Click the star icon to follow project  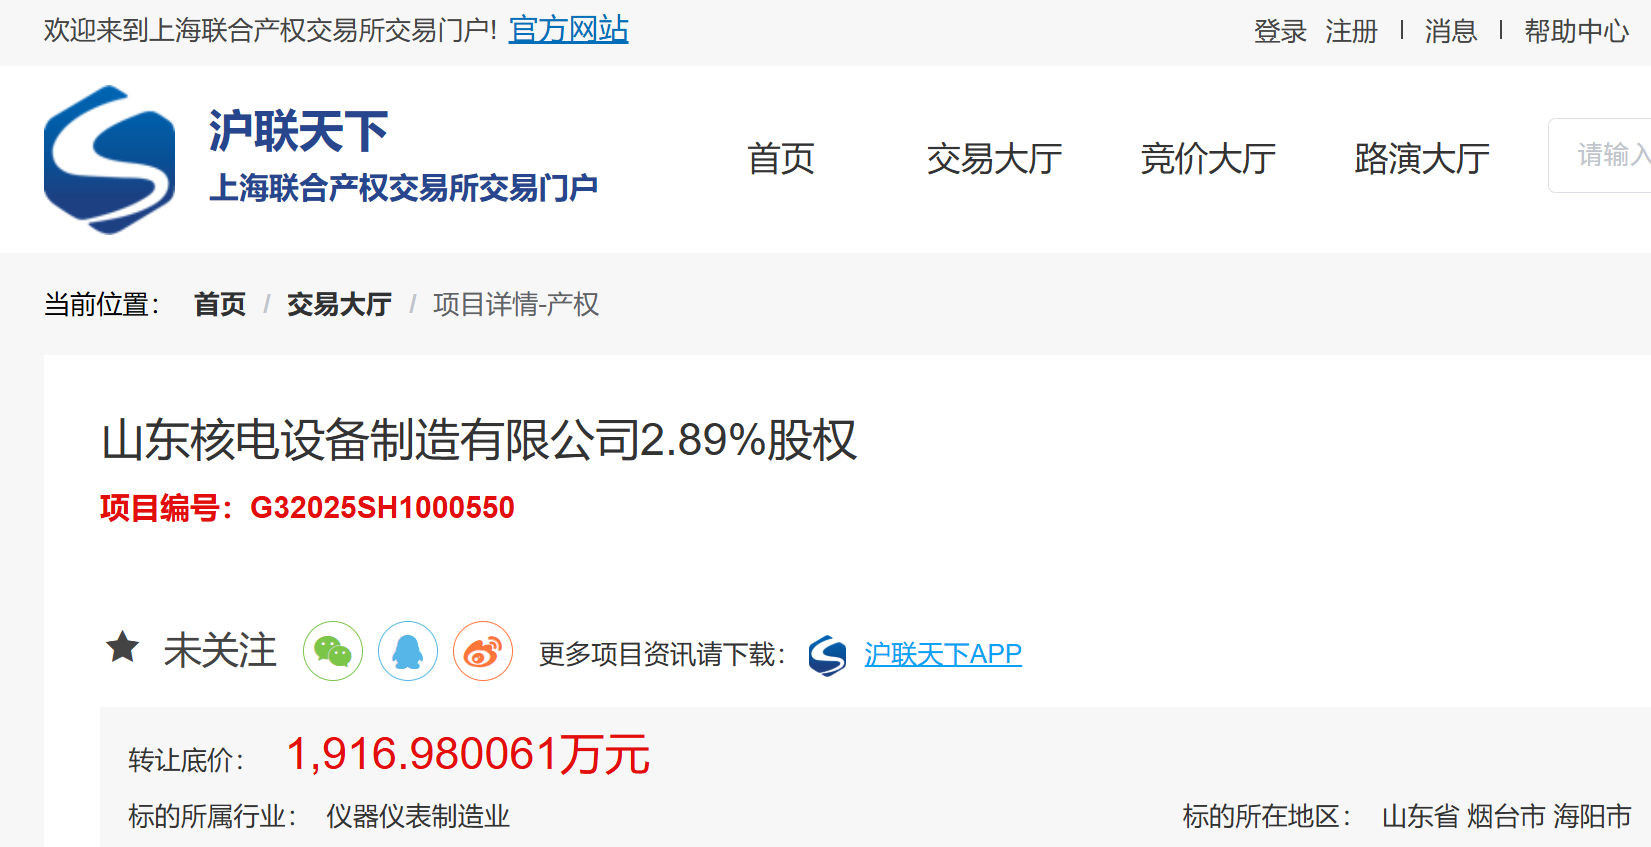(x=123, y=648)
